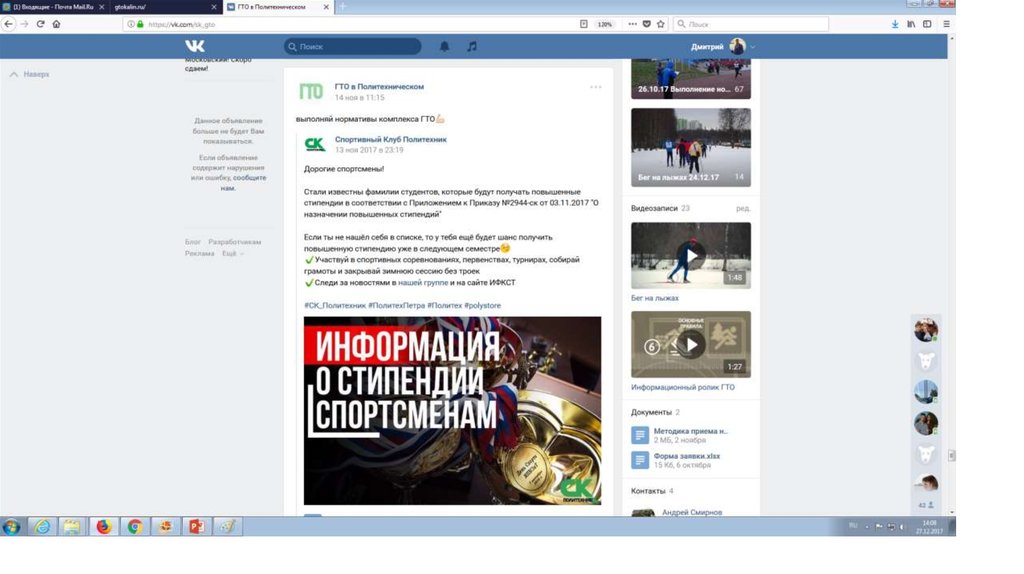Click the VK search field
This screenshot has width=1024, height=574.
353,46
